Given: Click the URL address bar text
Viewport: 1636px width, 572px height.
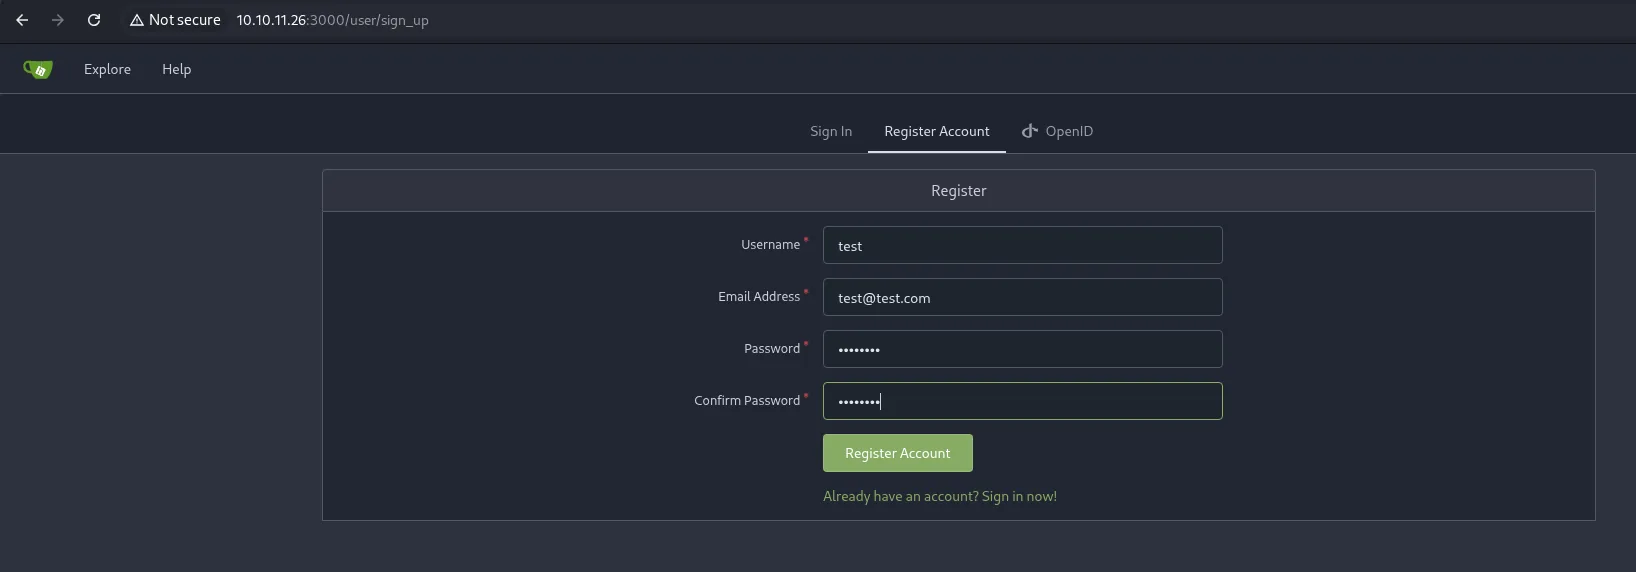Looking at the screenshot, I should [x=332, y=20].
